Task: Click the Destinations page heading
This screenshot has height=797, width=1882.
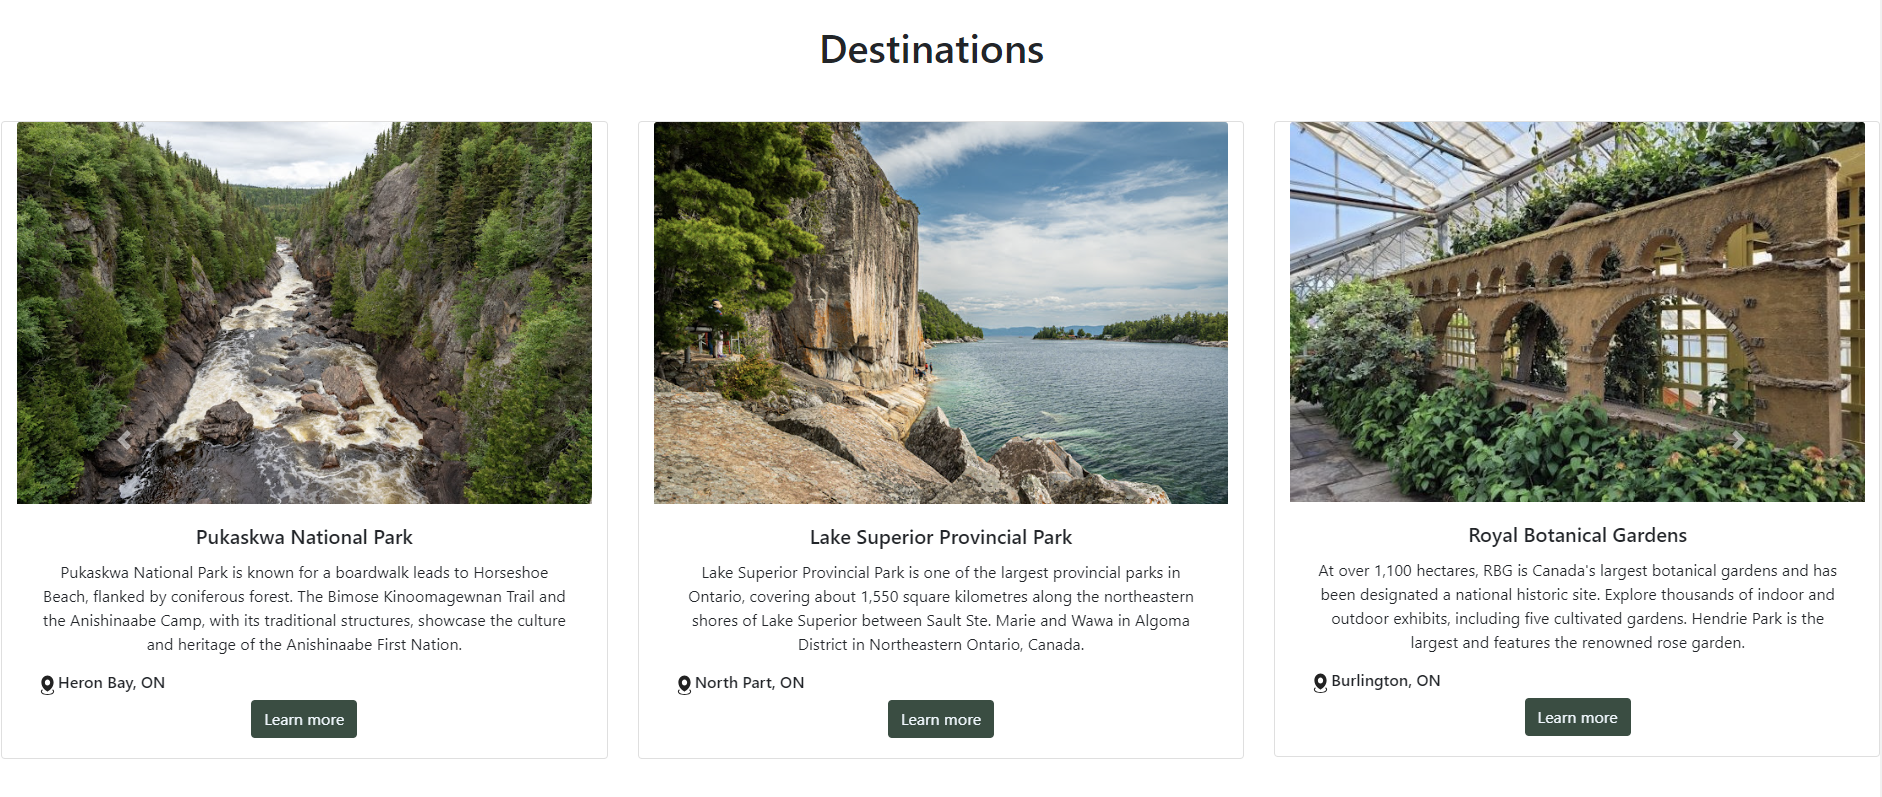Action: pos(931,49)
